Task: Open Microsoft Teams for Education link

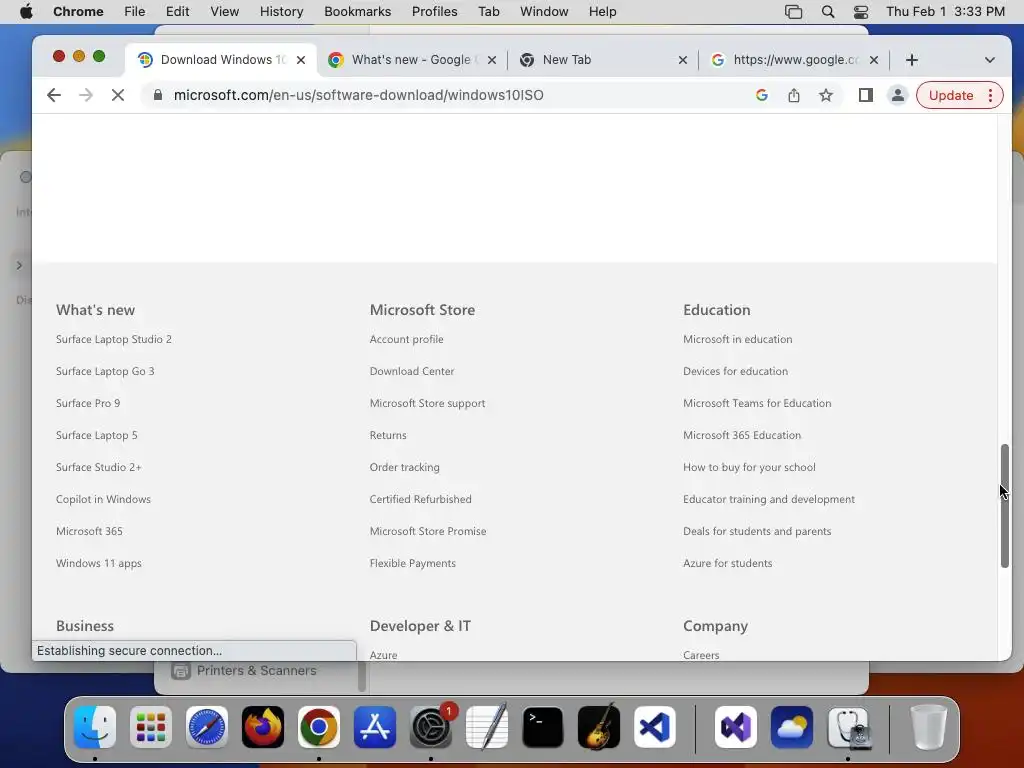Action: (757, 403)
